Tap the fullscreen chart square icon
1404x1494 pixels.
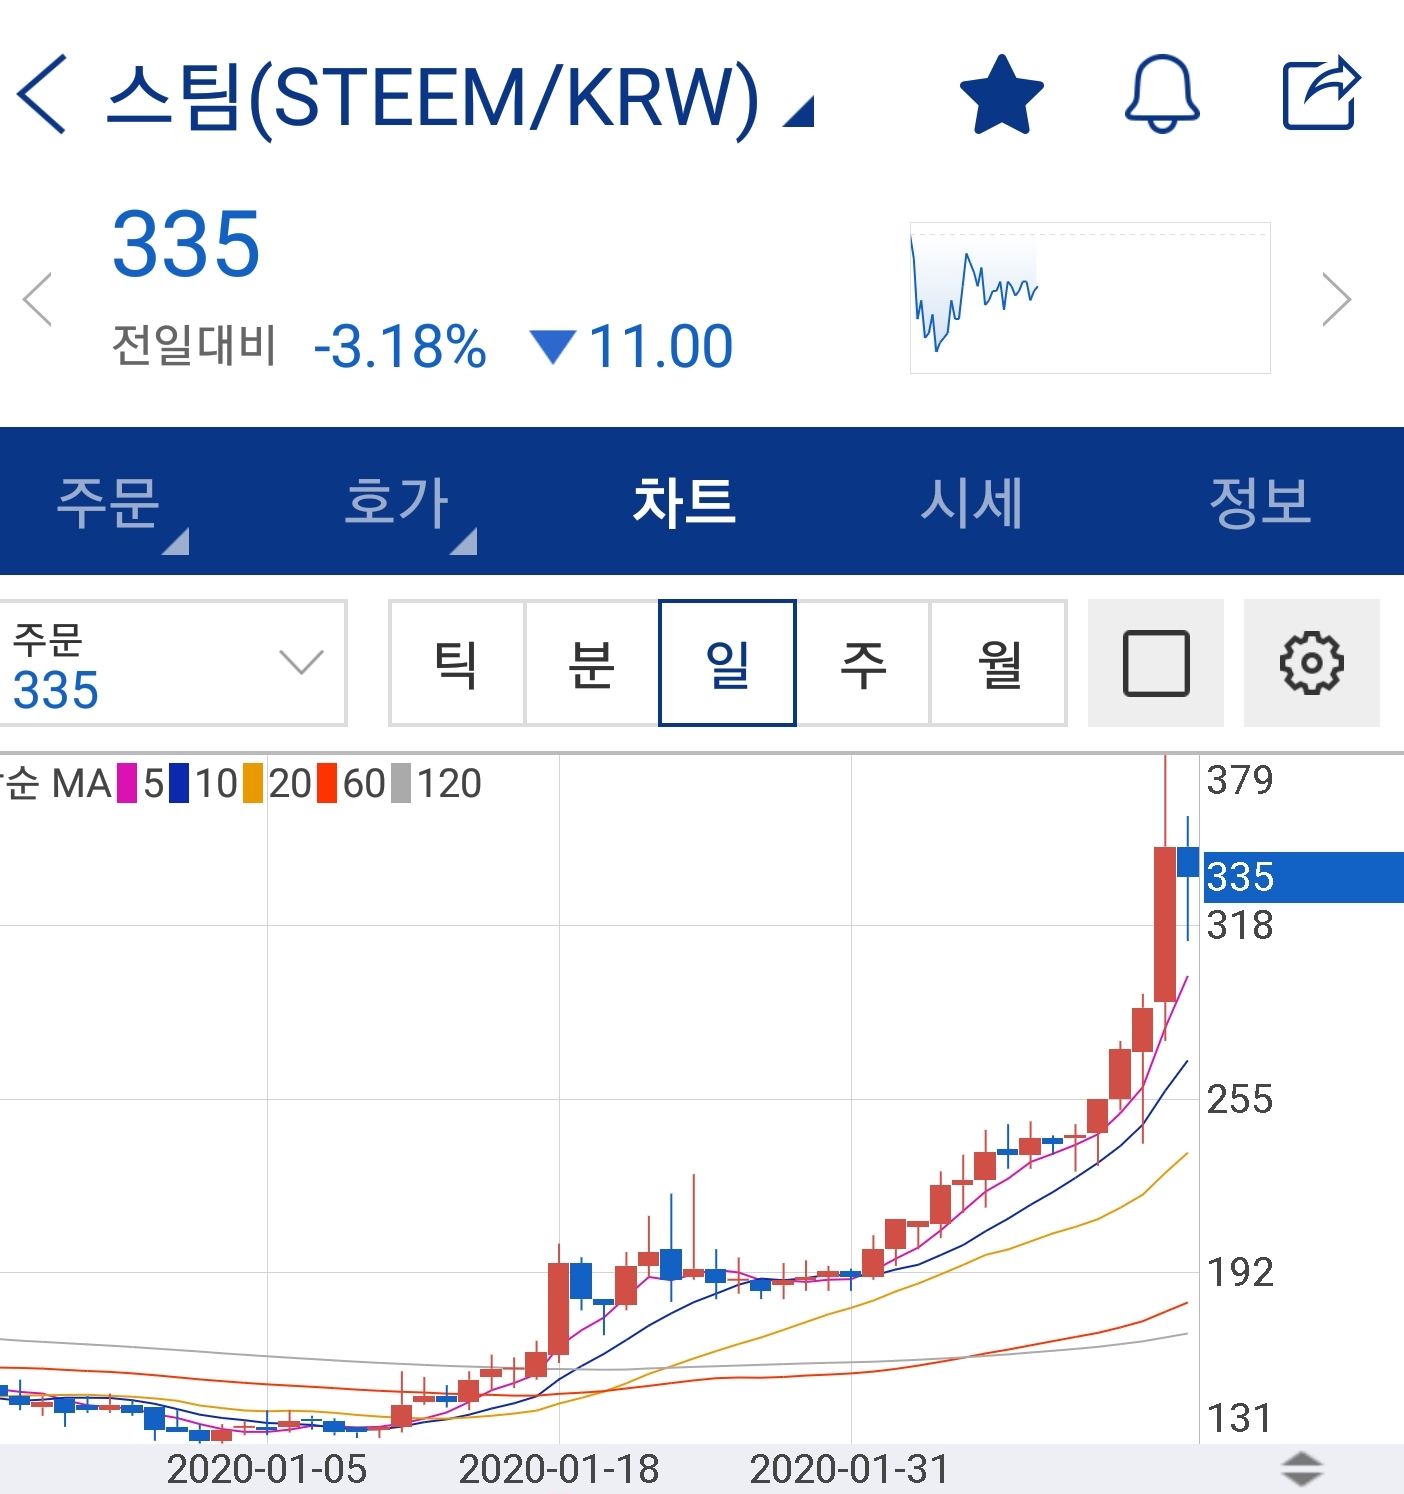point(1156,663)
